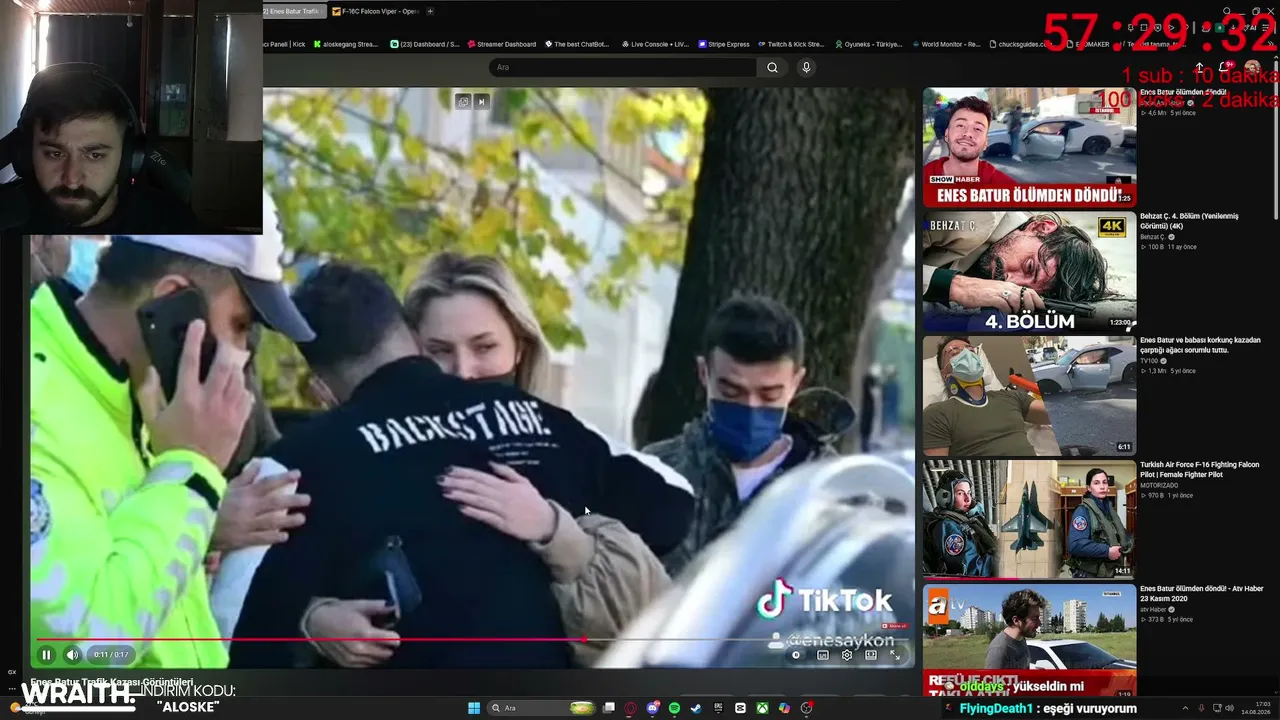Open Enes Batur ölümden döndü thumbnail
1280x720 pixels.
coord(1029,147)
